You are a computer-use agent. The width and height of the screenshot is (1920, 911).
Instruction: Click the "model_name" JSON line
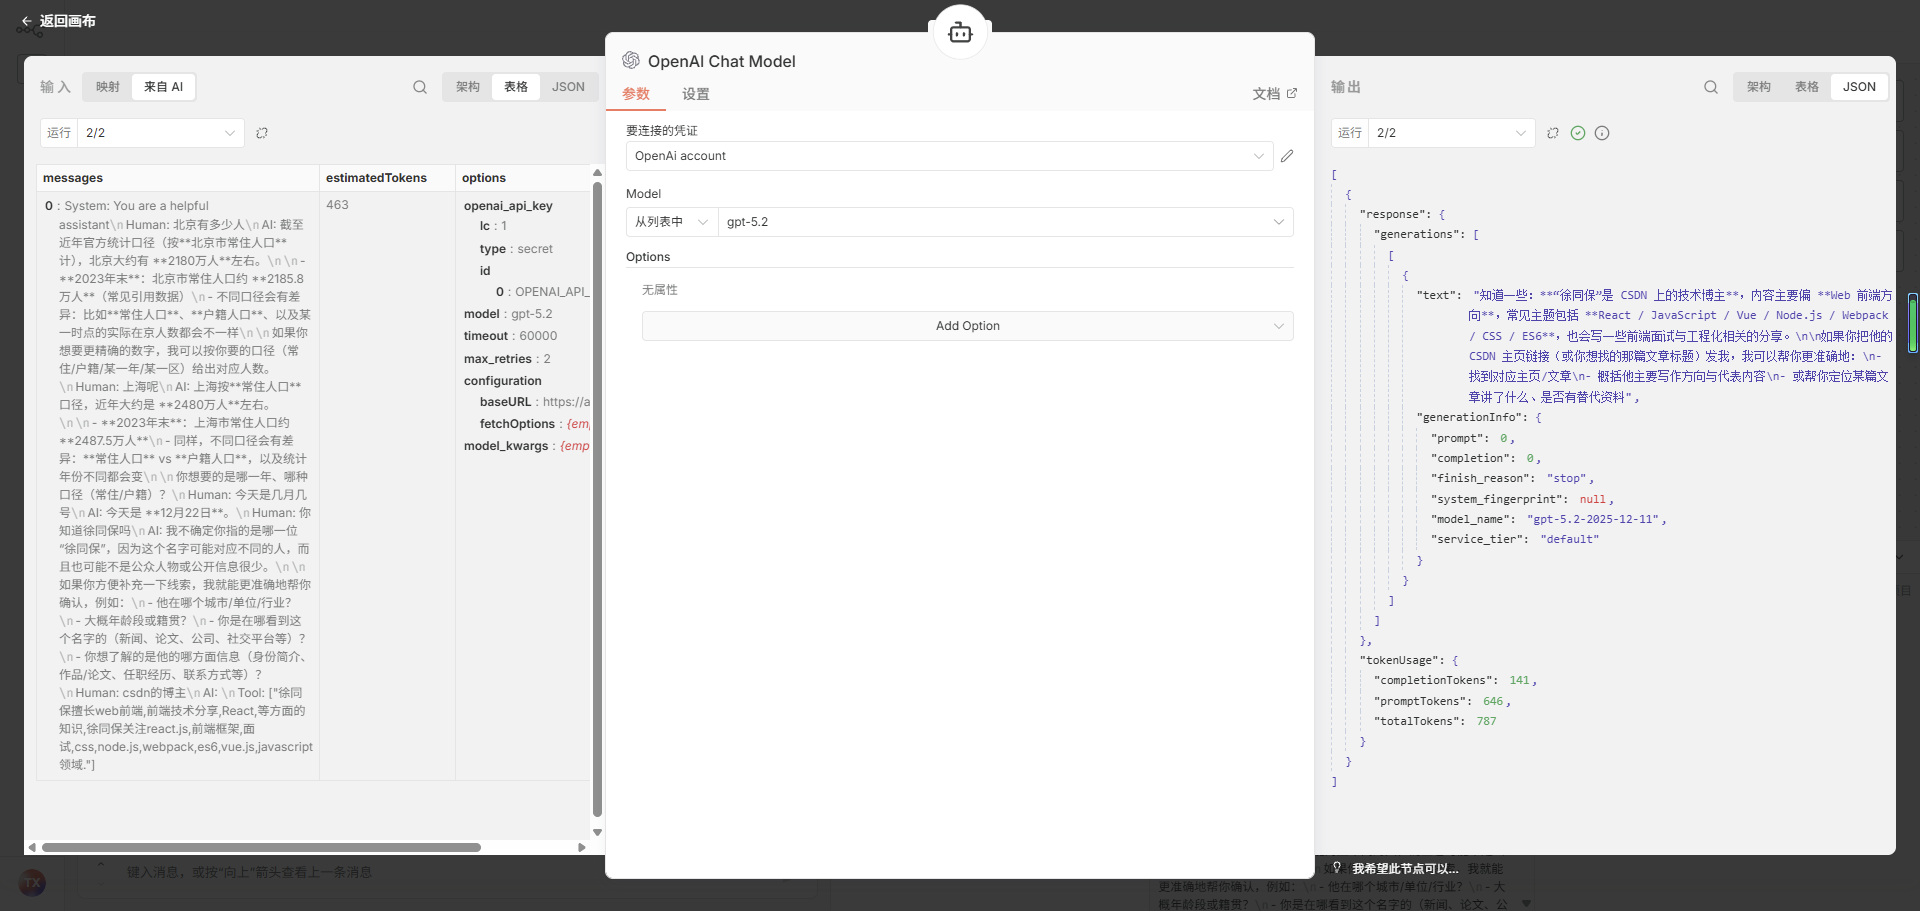[x=1549, y=519]
